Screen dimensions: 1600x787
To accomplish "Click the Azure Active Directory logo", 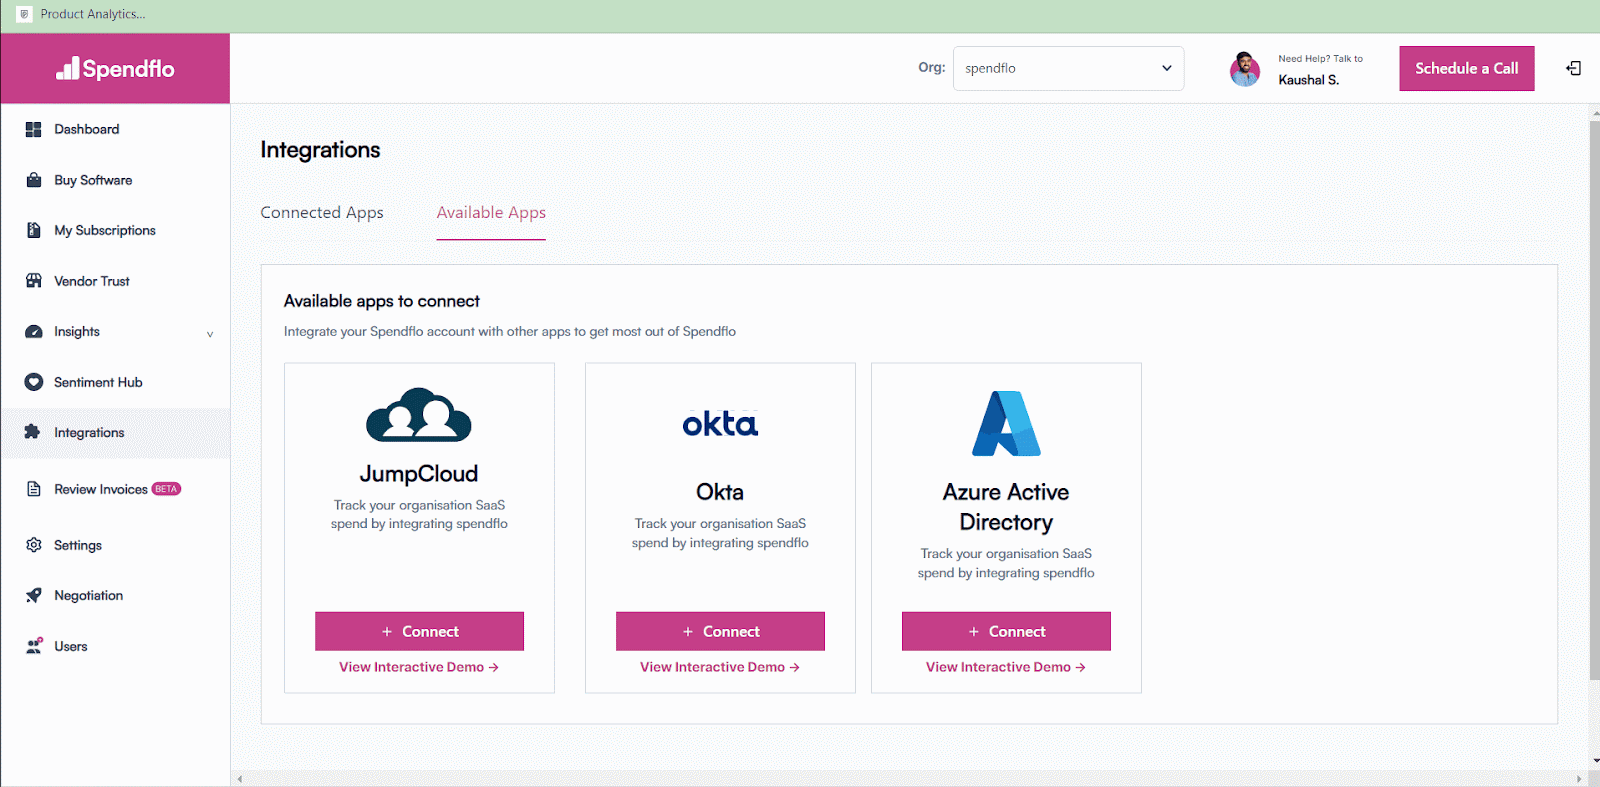I will click(x=1006, y=424).
